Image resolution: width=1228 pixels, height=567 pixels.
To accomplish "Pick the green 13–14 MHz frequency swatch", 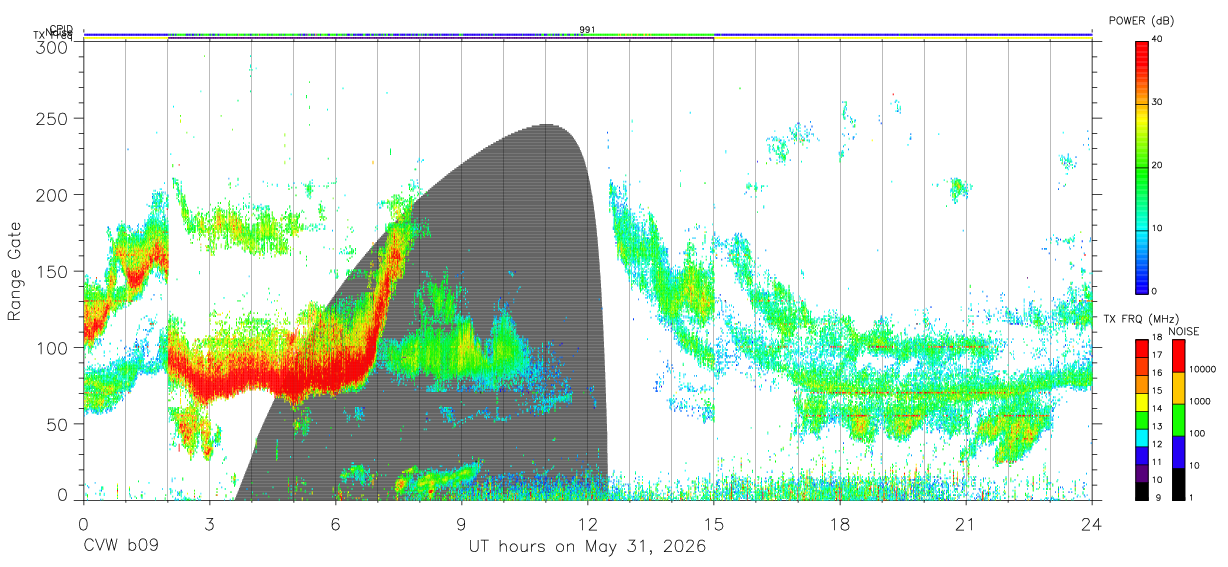I will pyautogui.click(x=1141, y=418).
